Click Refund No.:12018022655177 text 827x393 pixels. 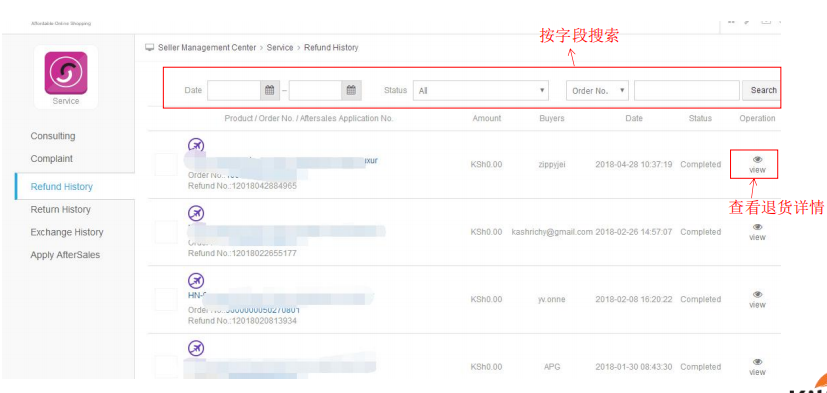[243, 253]
